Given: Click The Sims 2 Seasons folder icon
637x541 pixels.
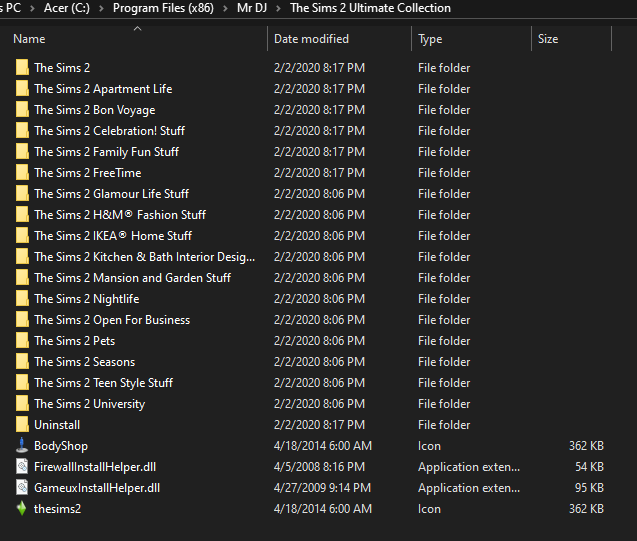Looking at the screenshot, I should click(x=22, y=362).
